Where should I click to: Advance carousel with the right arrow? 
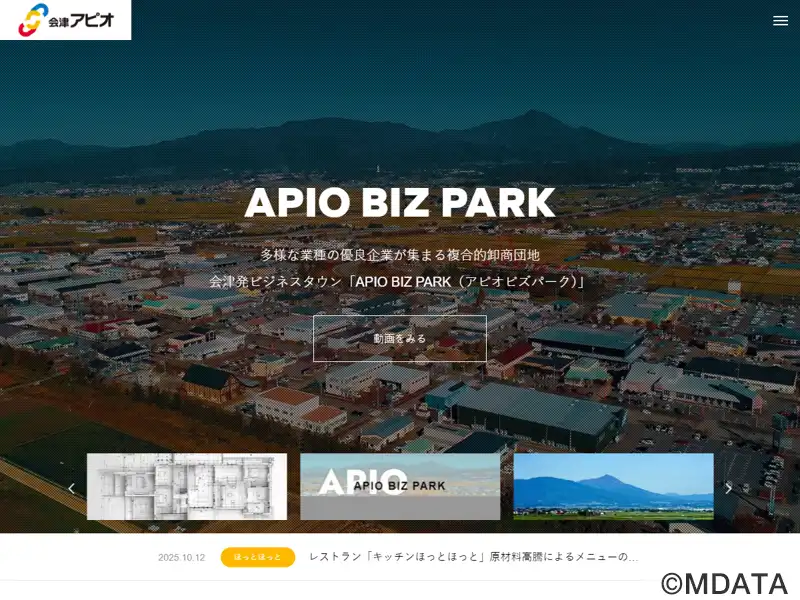coord(728,488)
